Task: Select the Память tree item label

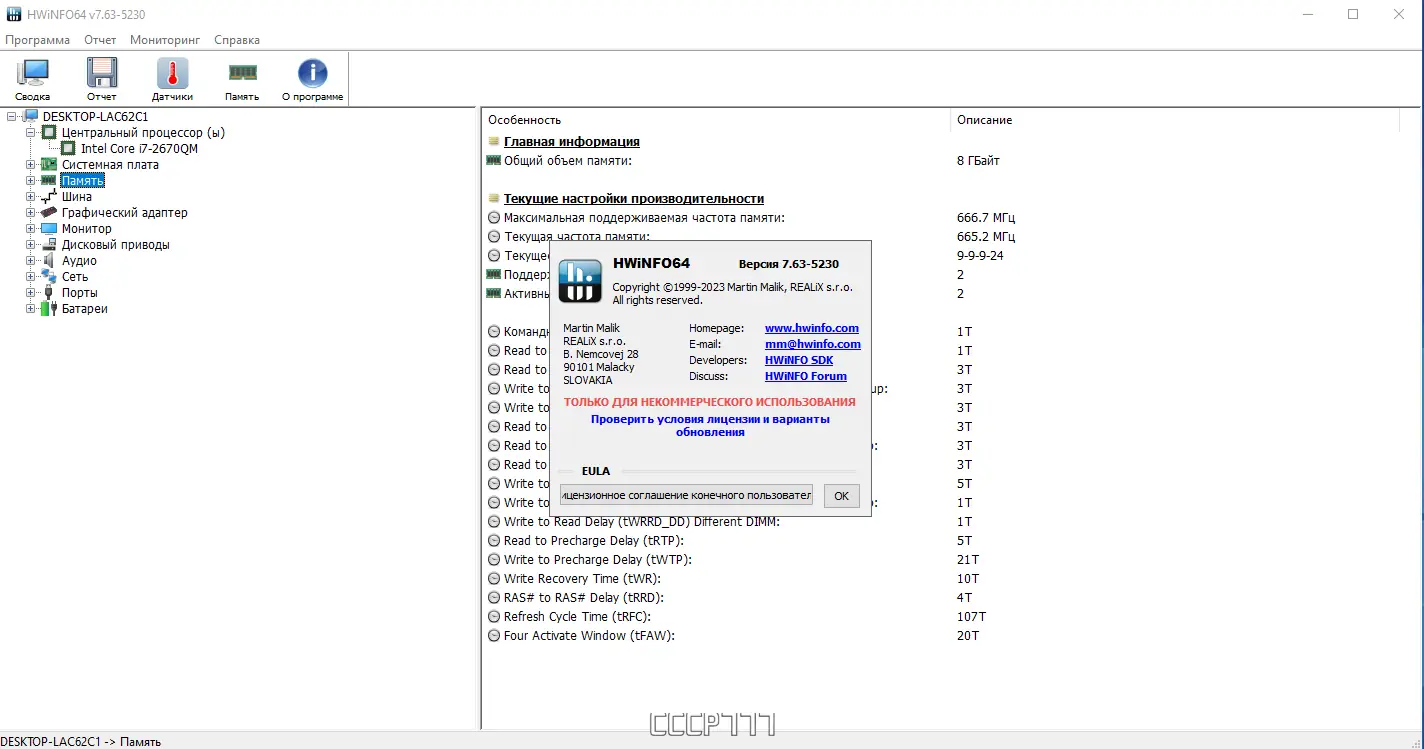Action: coord(82,181)
